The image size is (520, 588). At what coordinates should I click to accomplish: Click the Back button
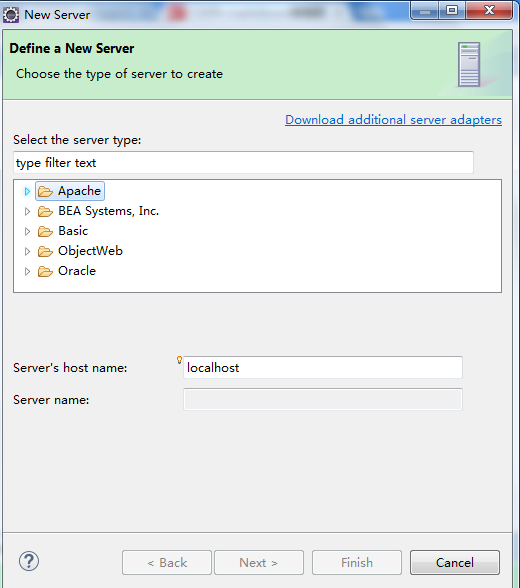coord(167,562)
